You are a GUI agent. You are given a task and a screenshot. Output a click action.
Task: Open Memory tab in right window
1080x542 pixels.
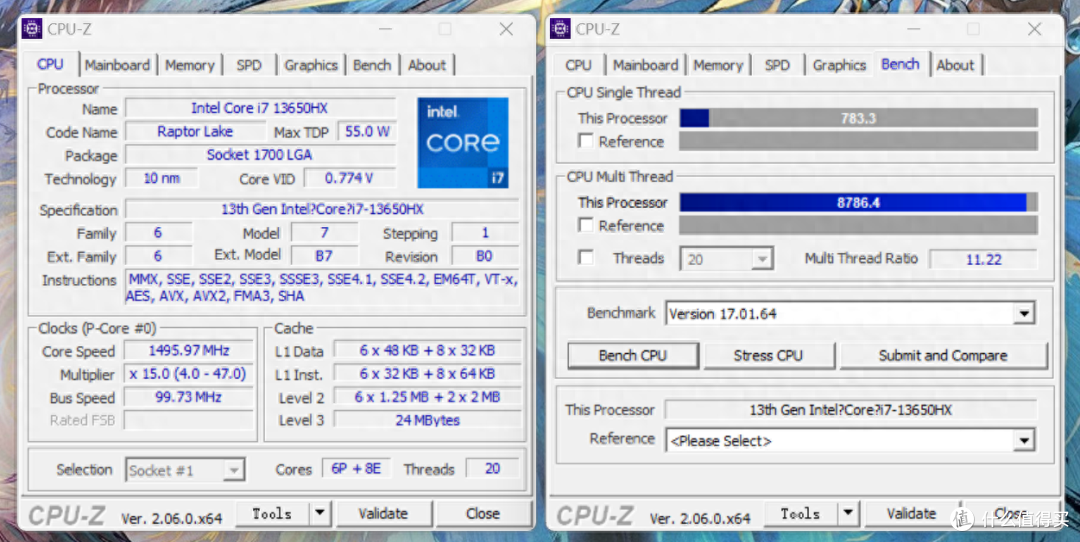click(718, 65)
